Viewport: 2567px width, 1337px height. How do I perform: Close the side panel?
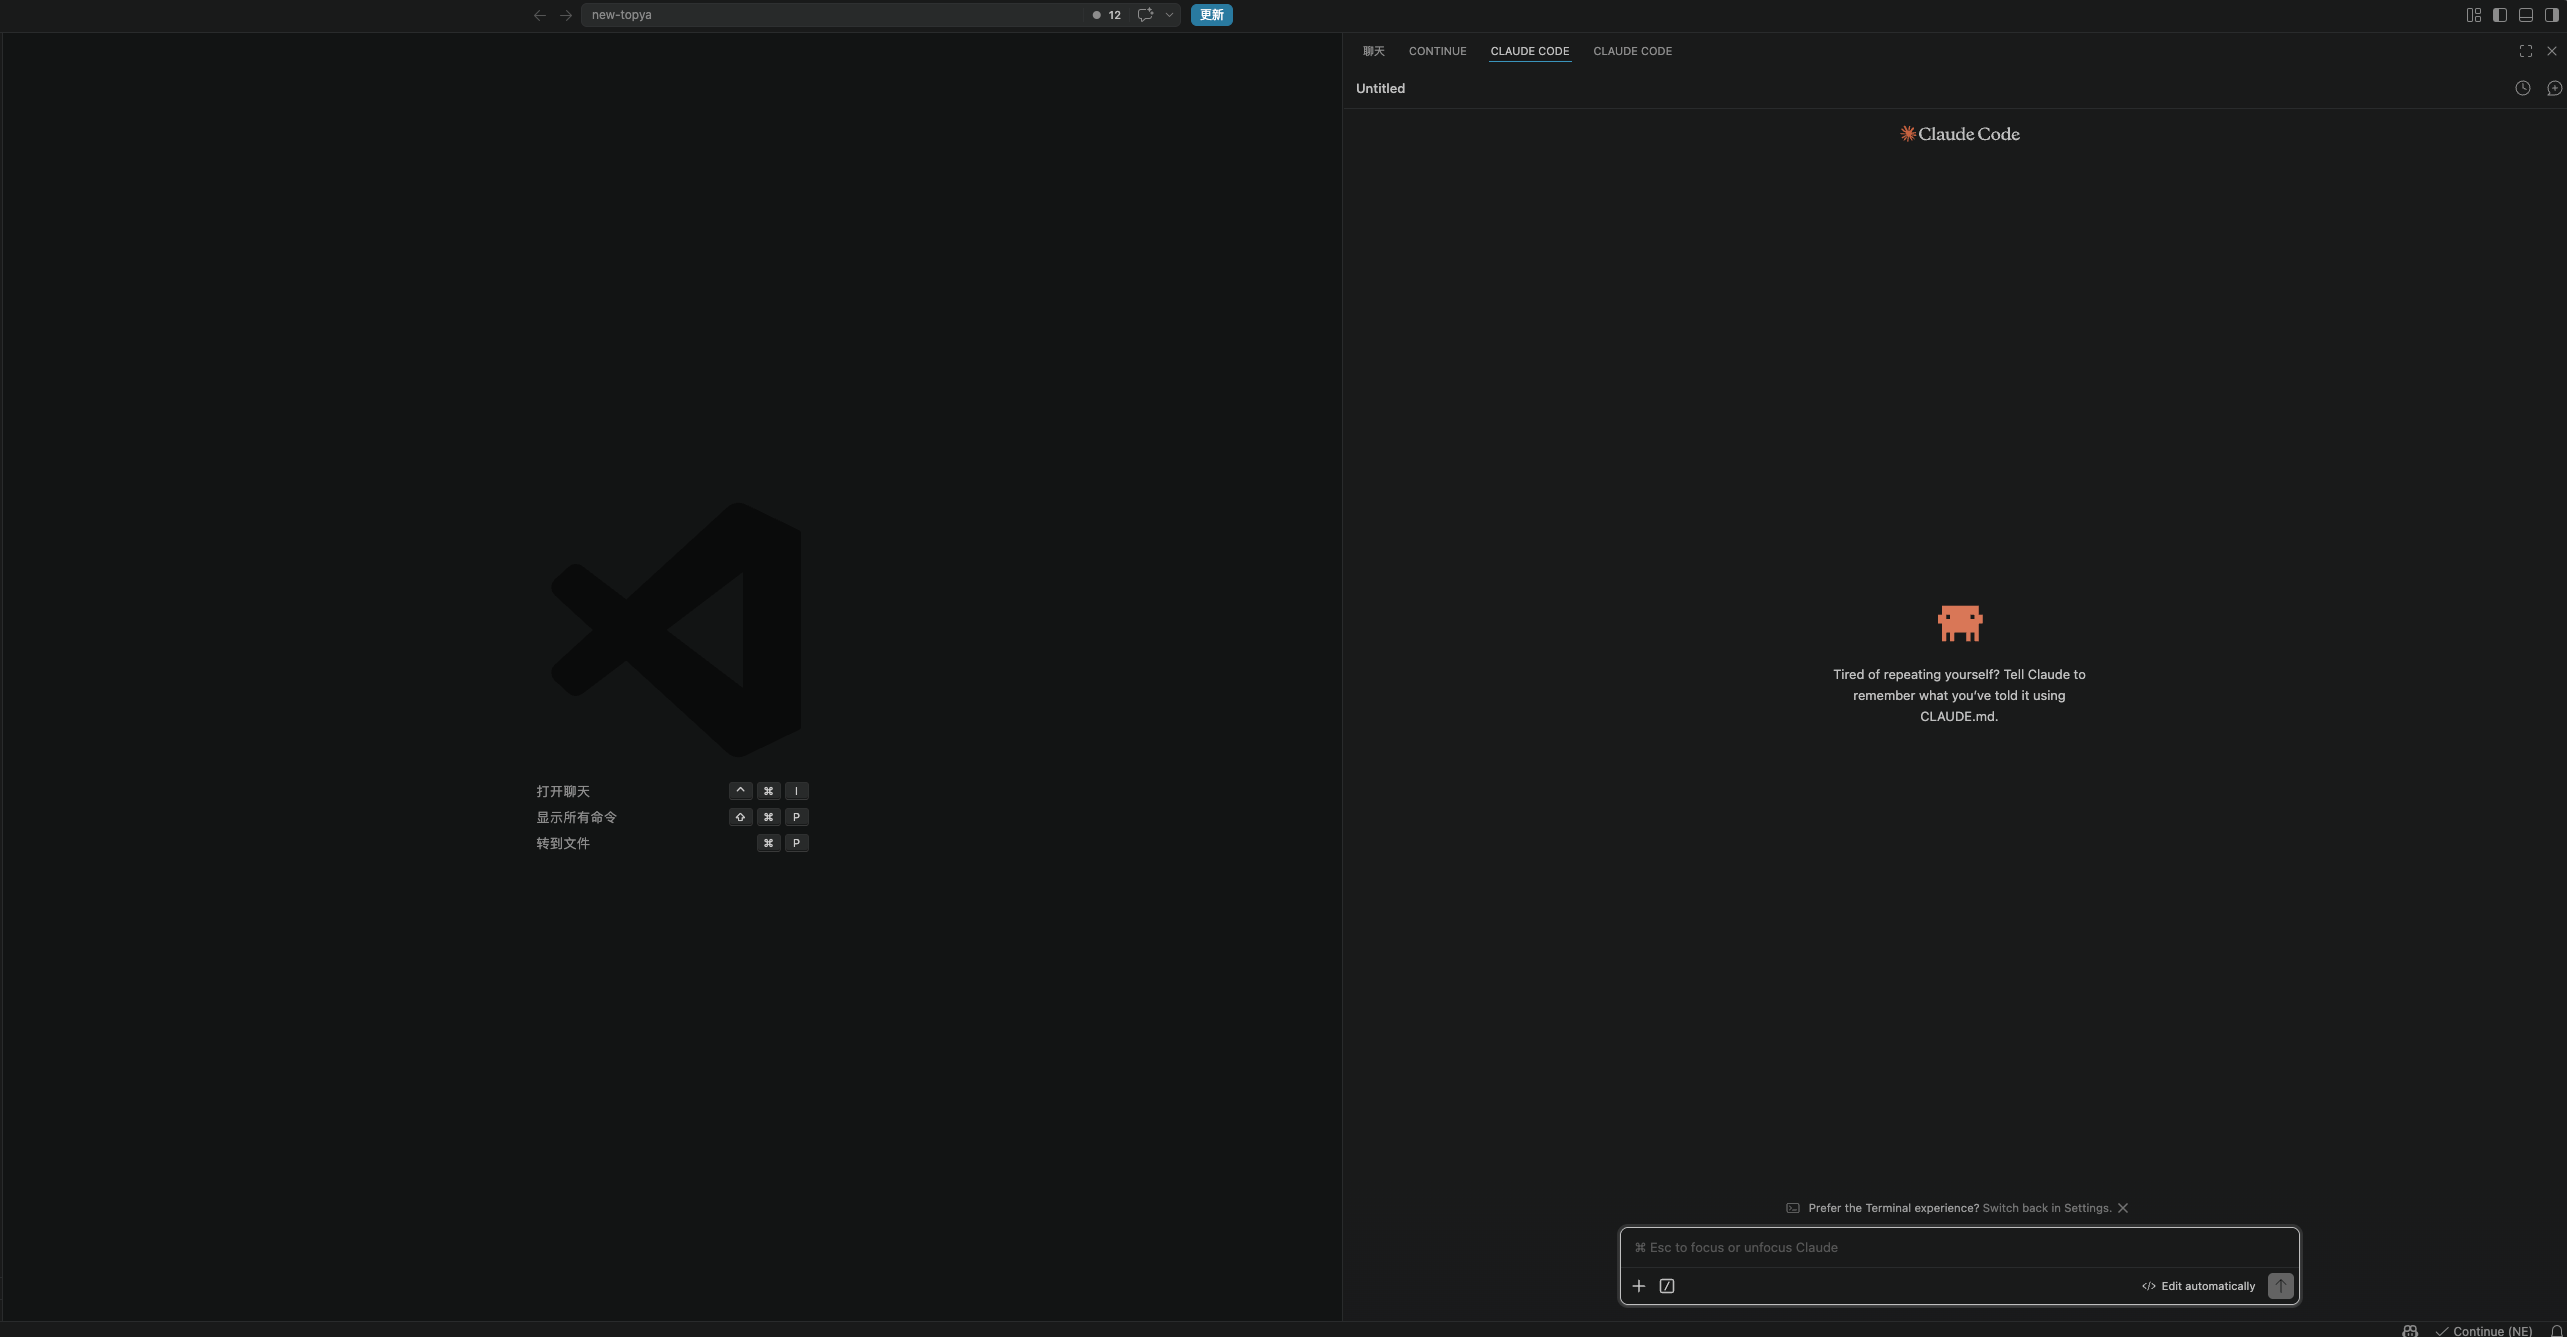click(x=2552, y=51)
